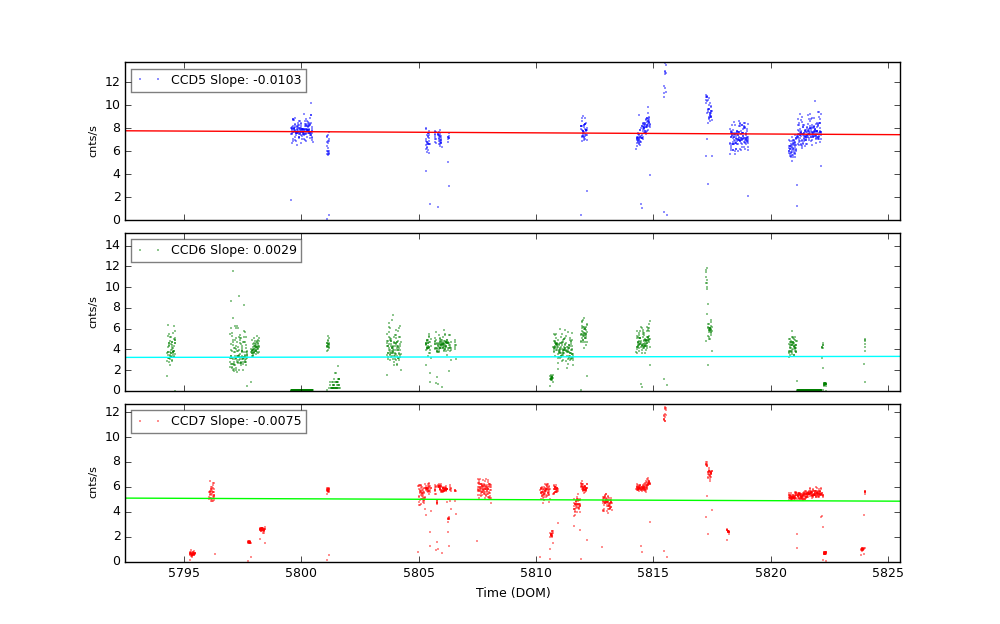Click the cnts/s label of the bottom panel
1000x624 pixels.
(93, 483)
